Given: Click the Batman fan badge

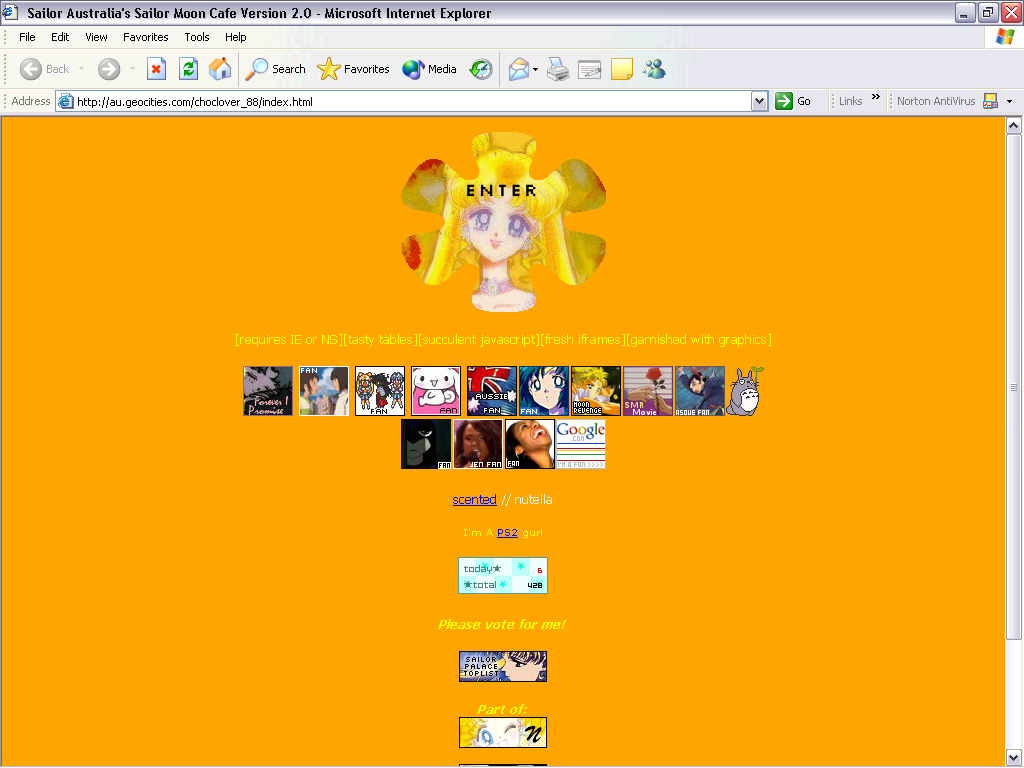Looking at the screenshot, I should click(426, 444).
